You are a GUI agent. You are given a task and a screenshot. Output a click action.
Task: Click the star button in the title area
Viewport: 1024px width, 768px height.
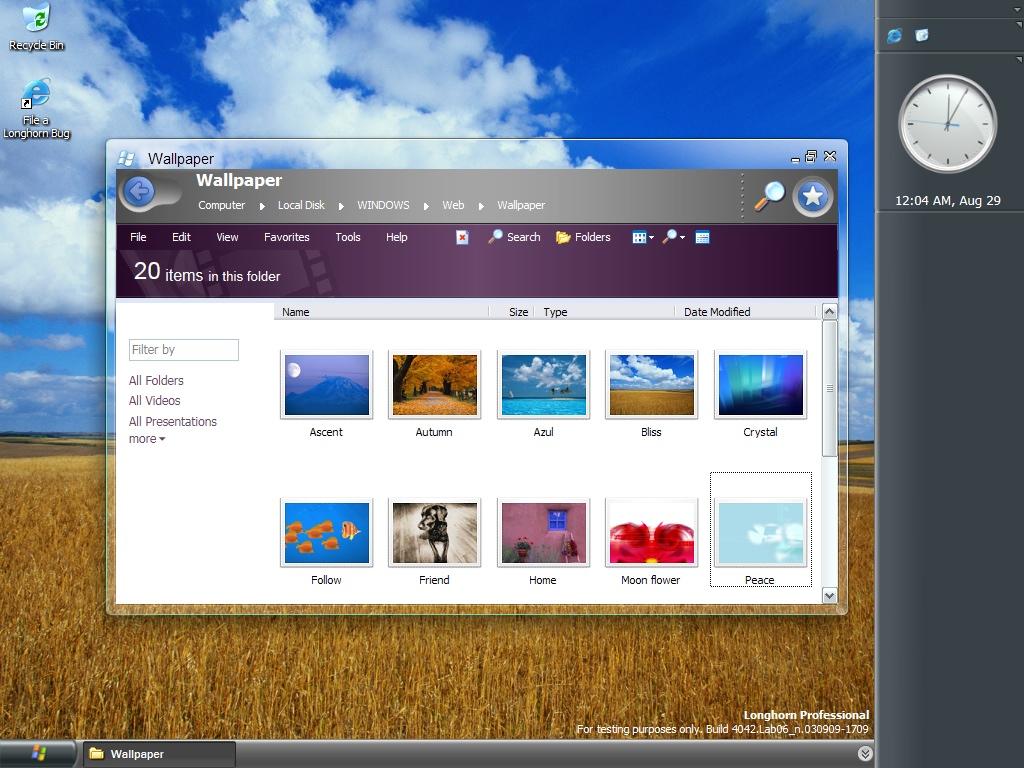coord(813,196)
